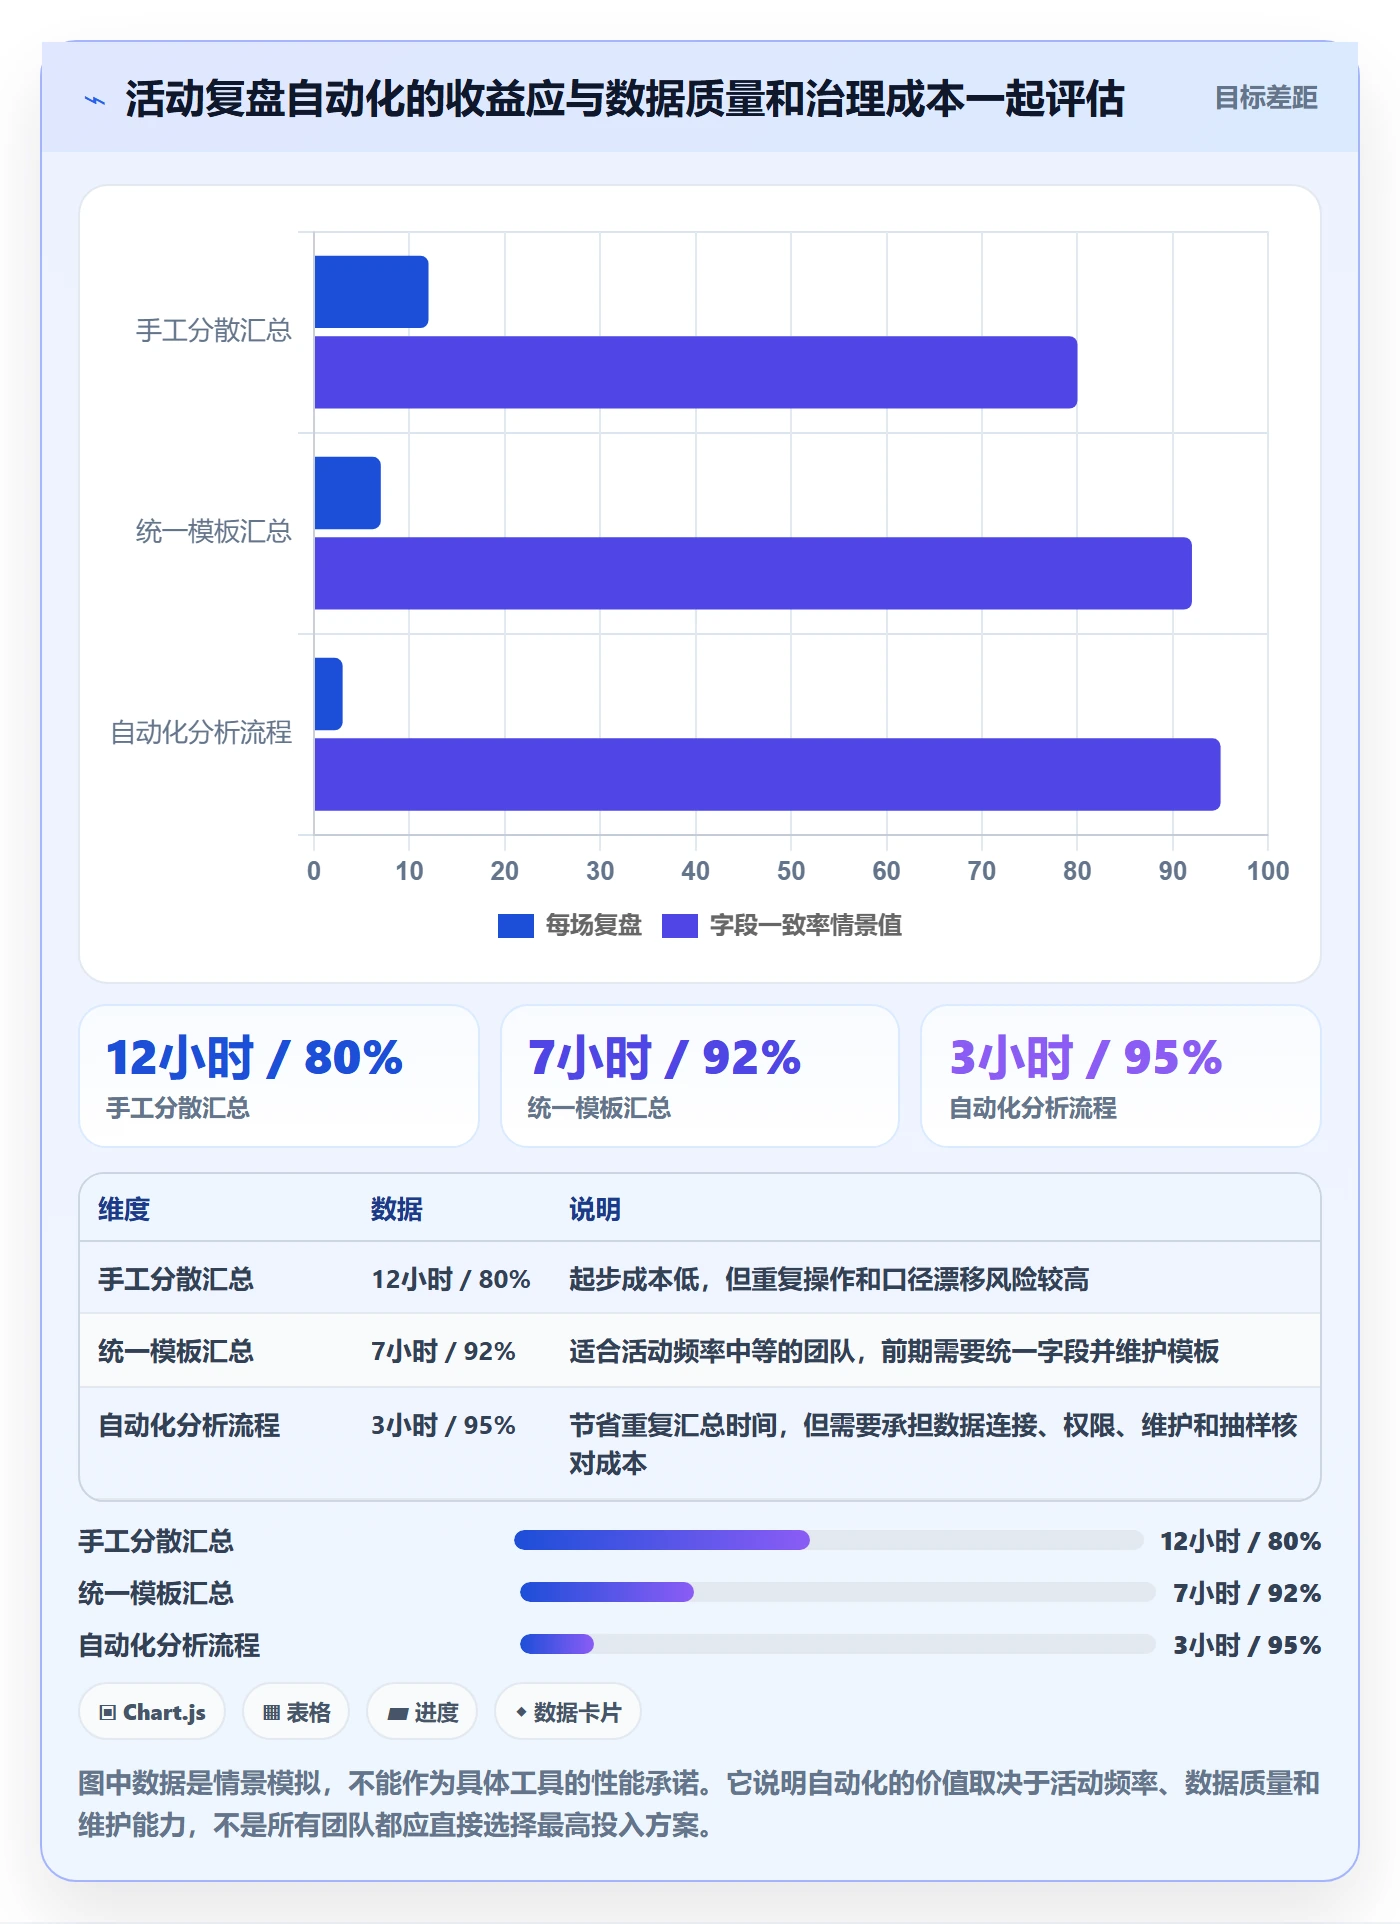Click the 12小时 / 80% data card
The image size is (1400, 1924).
click(279, 1076)
